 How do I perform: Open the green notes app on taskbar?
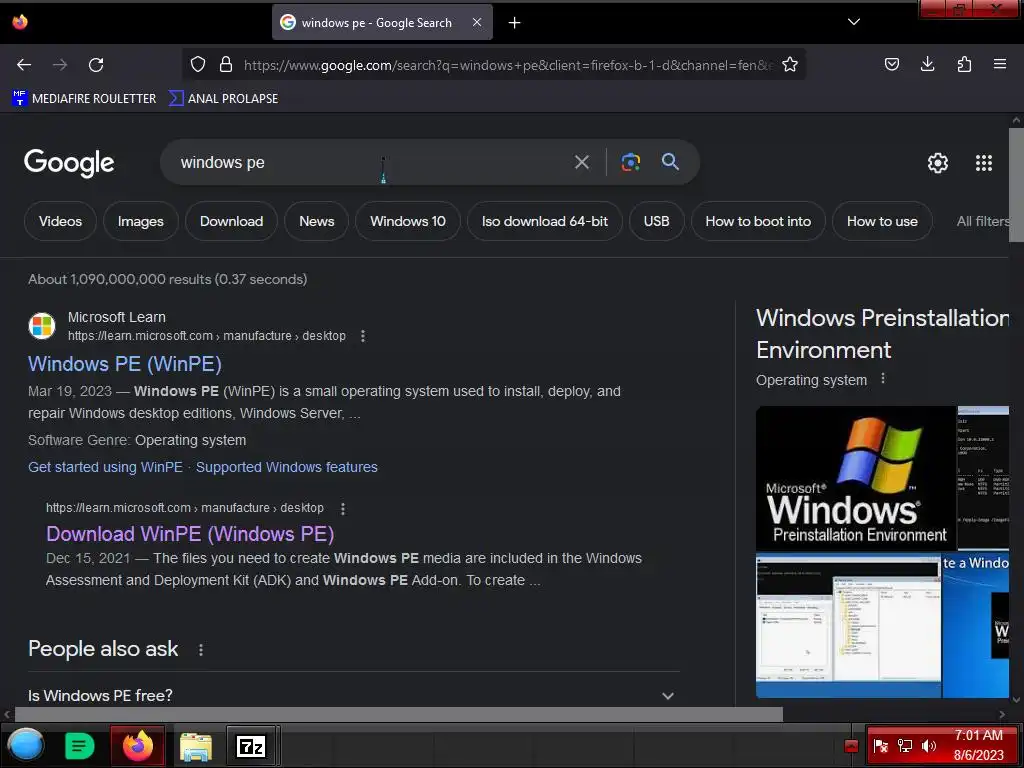[80, 745]
